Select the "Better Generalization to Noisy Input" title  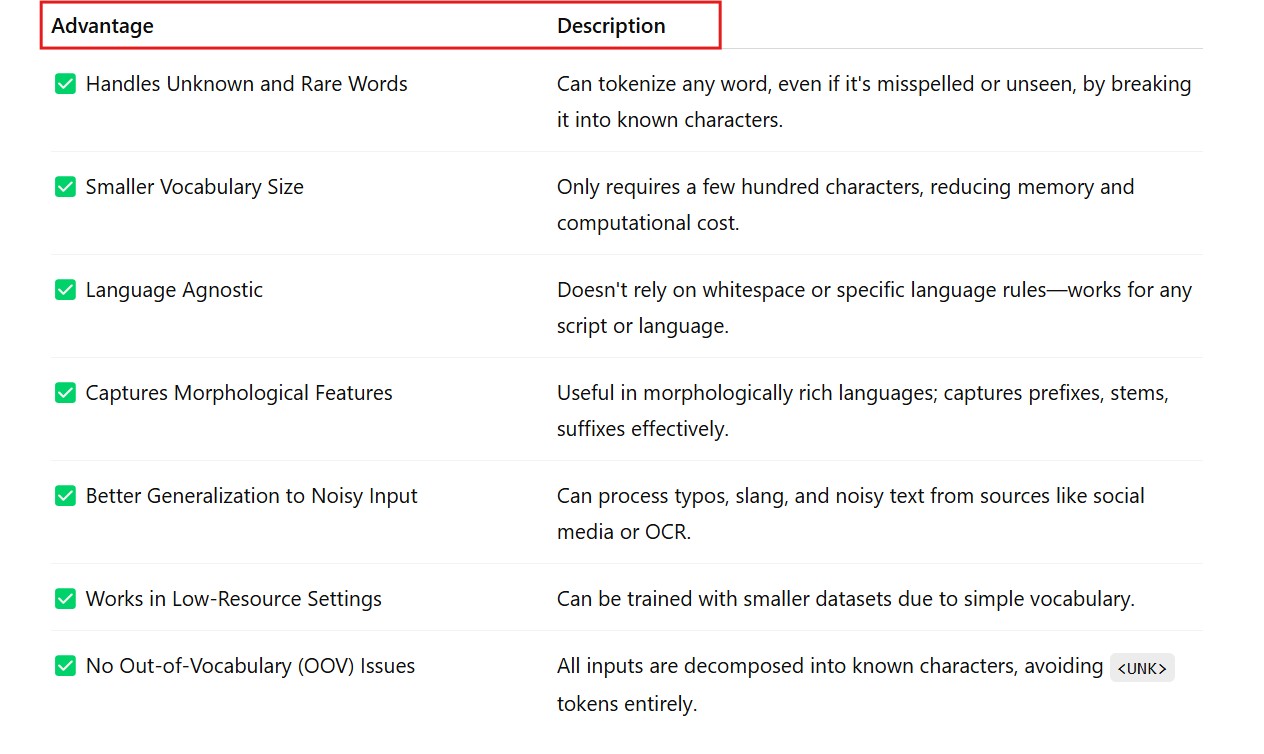[251, 496]
